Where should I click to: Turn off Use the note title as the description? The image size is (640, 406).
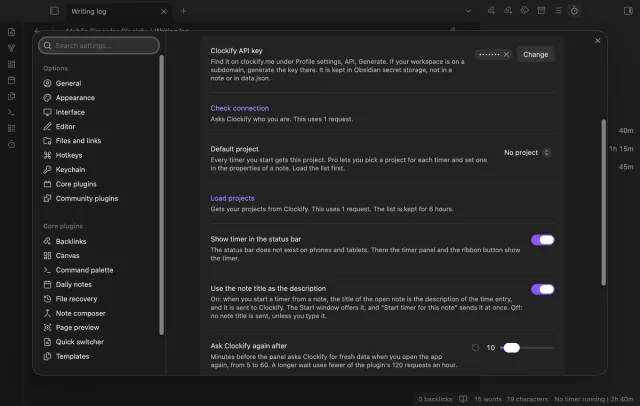pyautogui.click(x=542, y=289)
